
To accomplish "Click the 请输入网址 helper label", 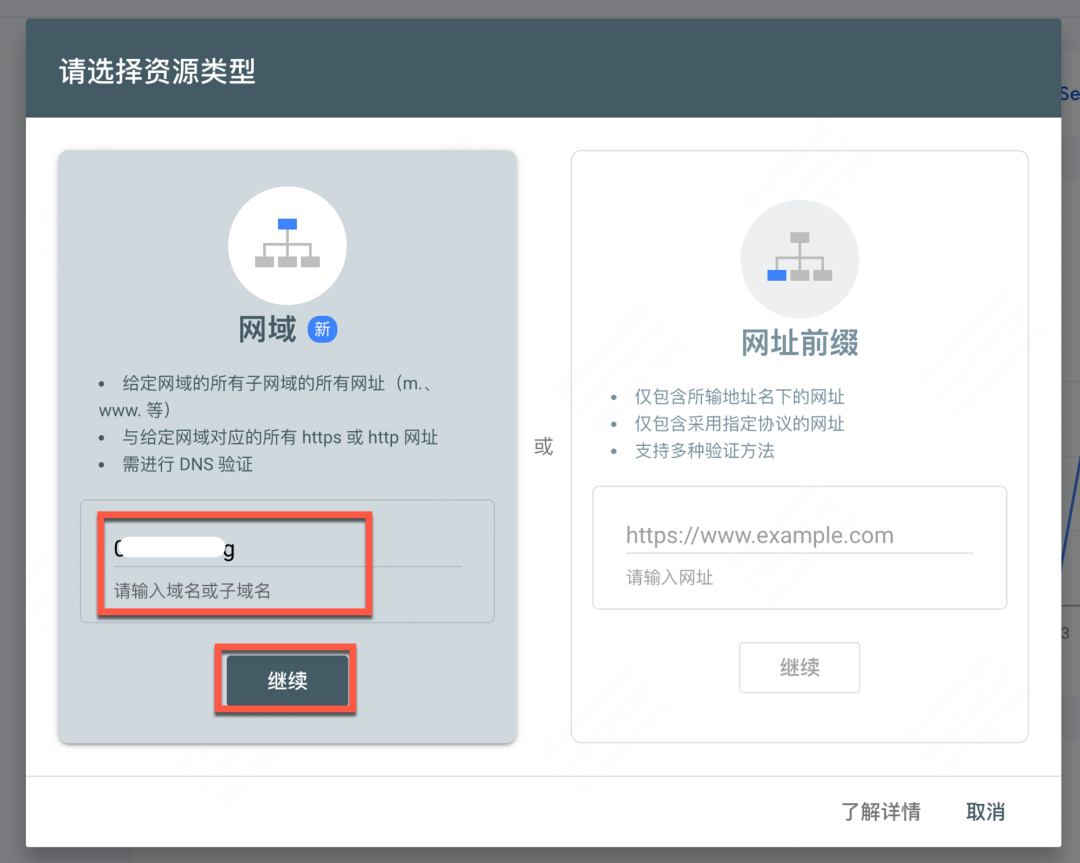I will 669,577.
